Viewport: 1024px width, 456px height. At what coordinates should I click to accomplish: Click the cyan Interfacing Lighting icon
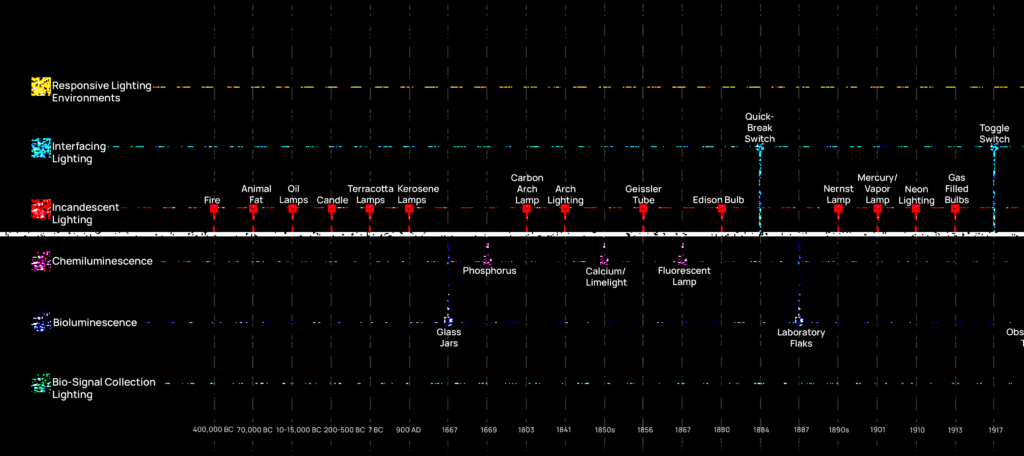pyautogui.click(x=41, y=148)
